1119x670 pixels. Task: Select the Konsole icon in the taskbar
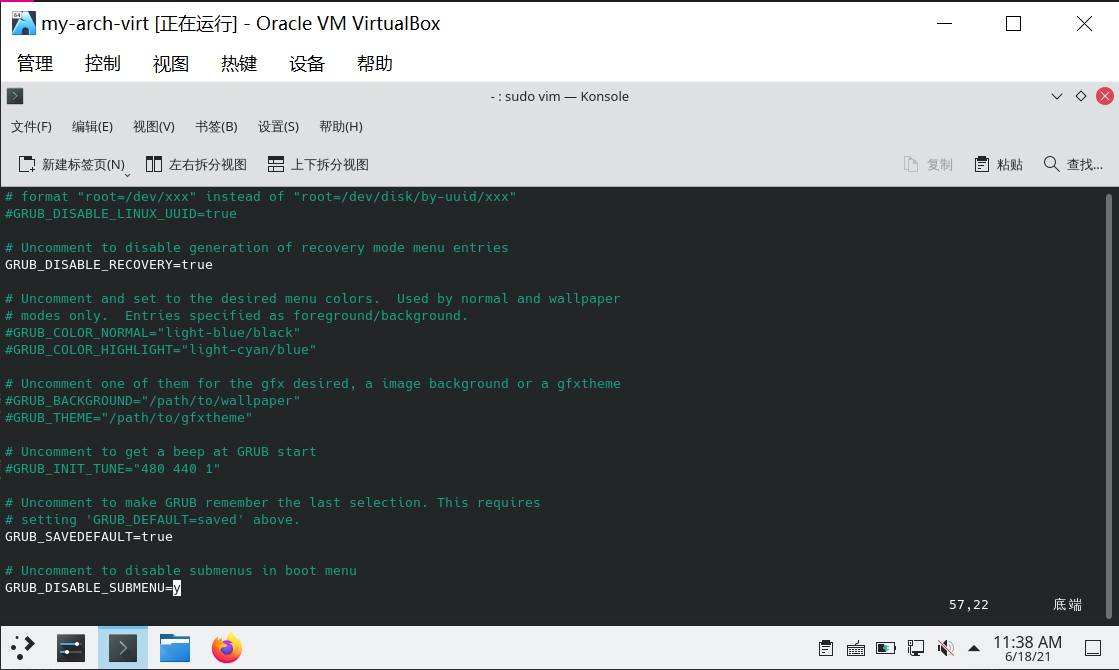point(122,648)
